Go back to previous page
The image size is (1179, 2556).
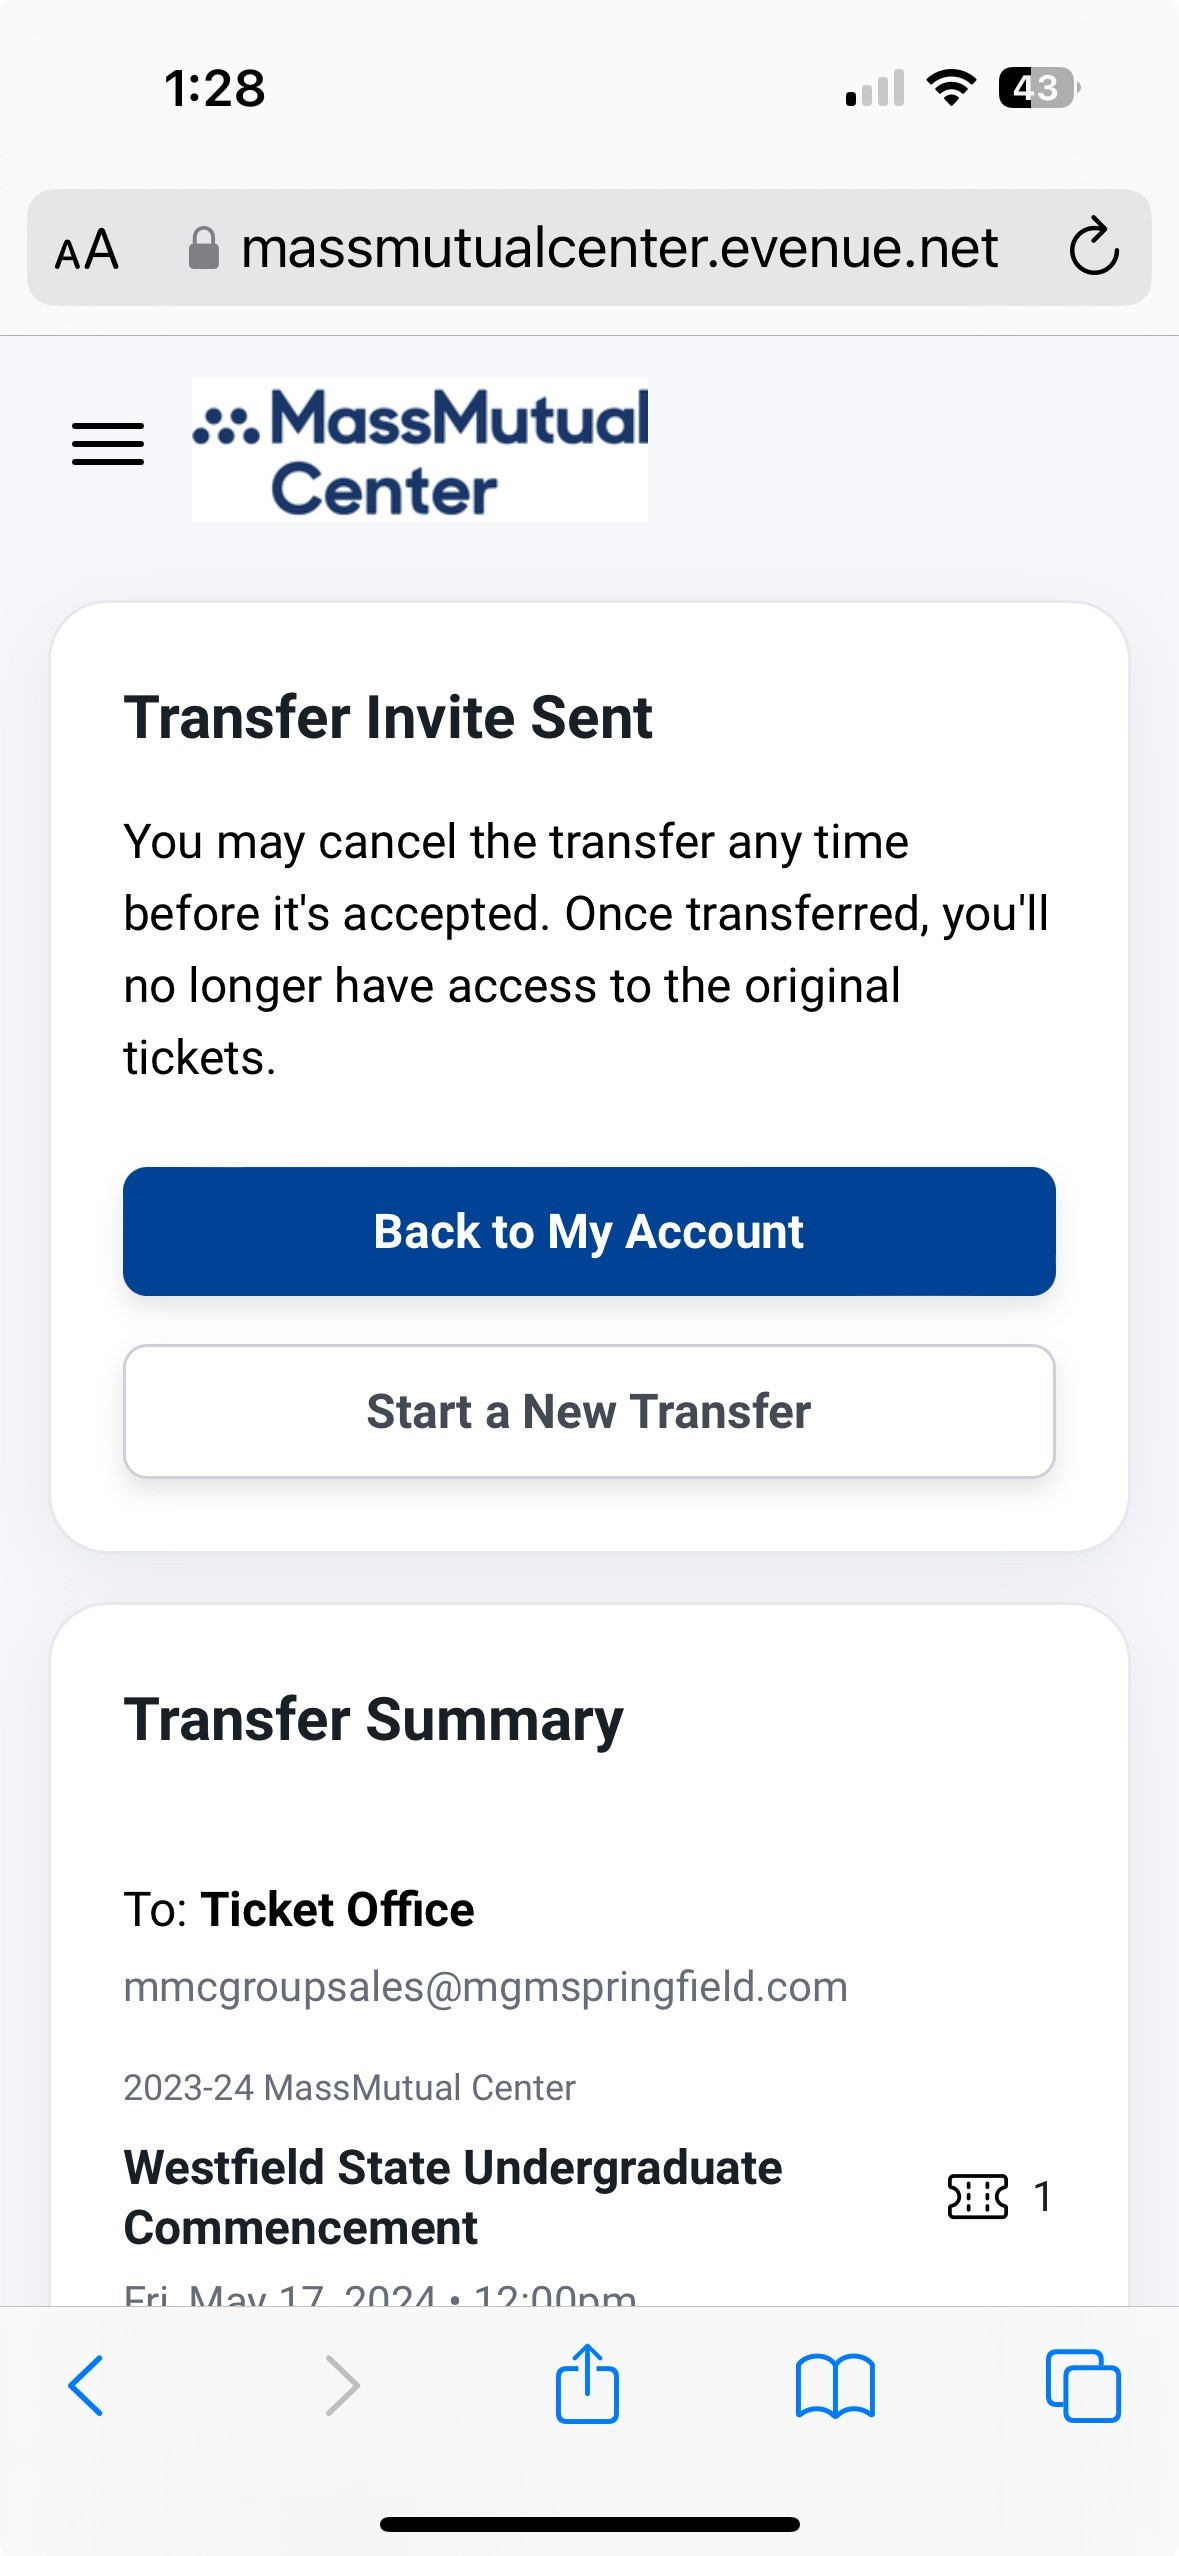pyautogui.click(x=86, y=2385)
